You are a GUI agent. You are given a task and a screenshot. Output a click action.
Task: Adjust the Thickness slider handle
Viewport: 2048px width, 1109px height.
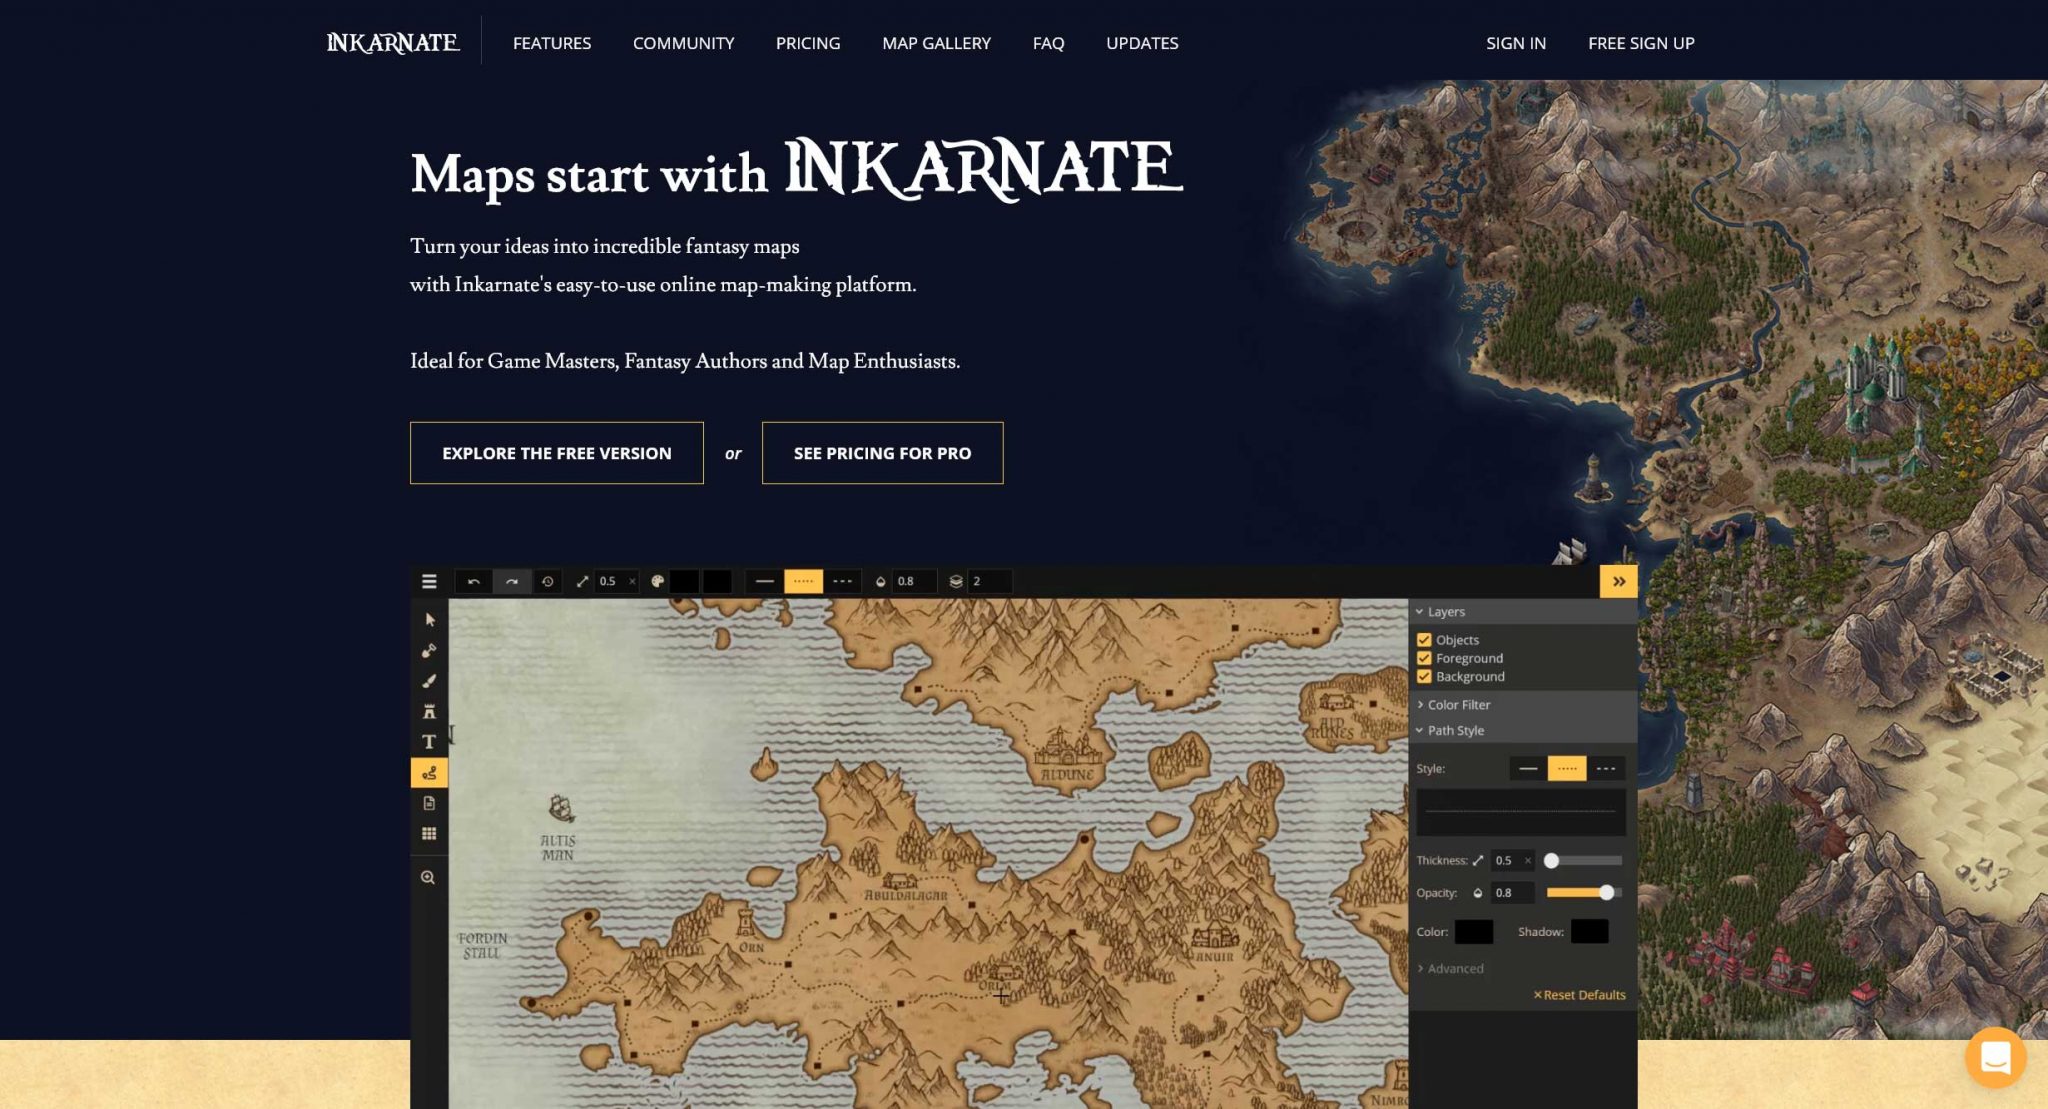(x=1551, y=860)
